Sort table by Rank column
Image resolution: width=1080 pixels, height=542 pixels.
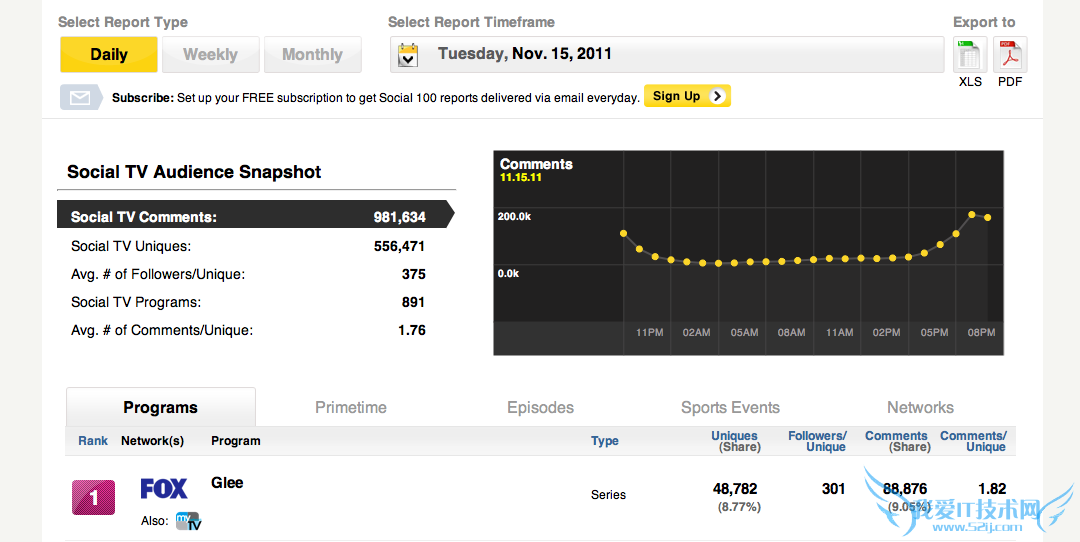(93, 441)
